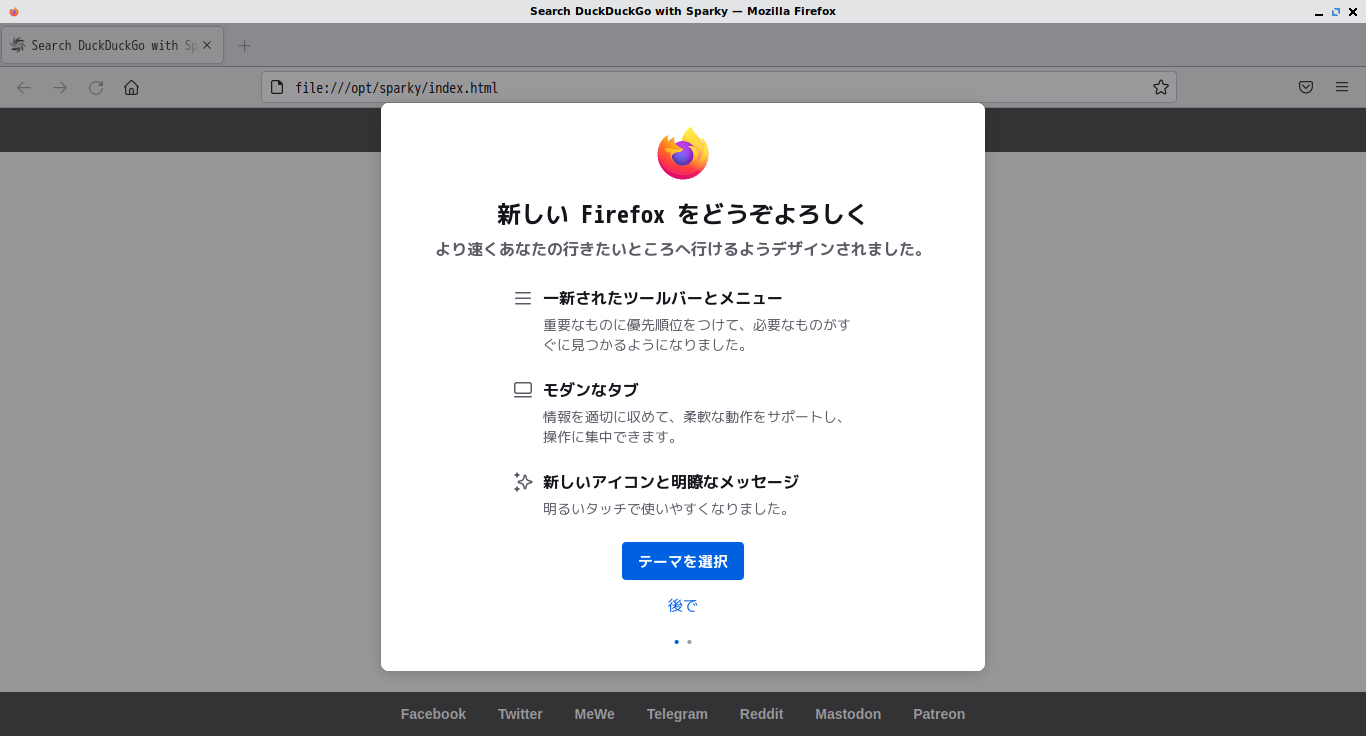Click the モダンなタブ laptop icon
Image resolution: width=1366 pixels, height=736 pixels.
pyautogui.click(x=523, y=390)
